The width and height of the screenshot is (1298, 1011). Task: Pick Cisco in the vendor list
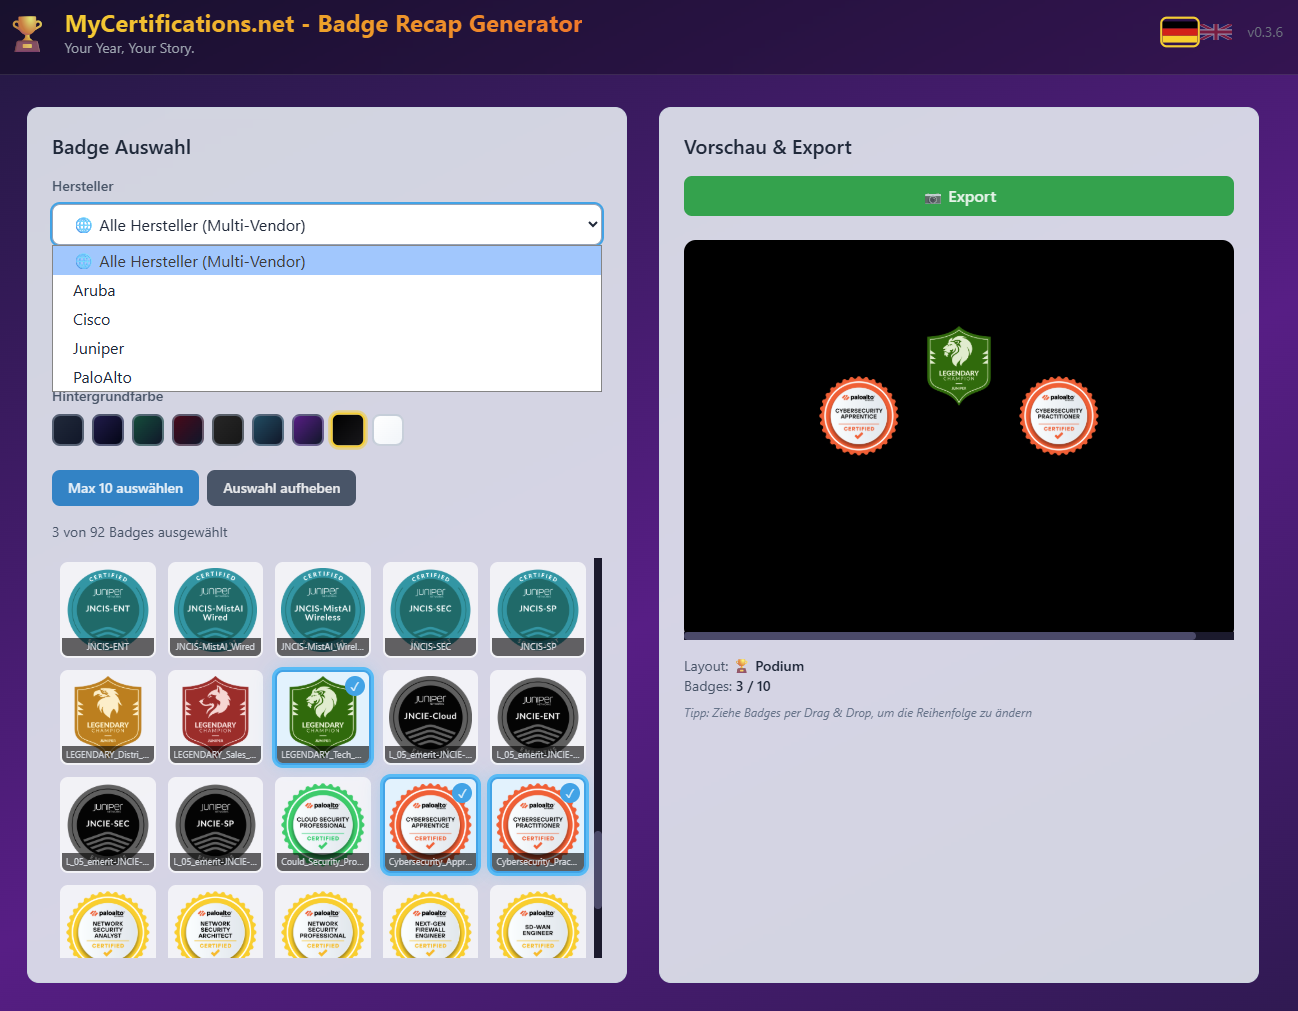pos(92,320)
